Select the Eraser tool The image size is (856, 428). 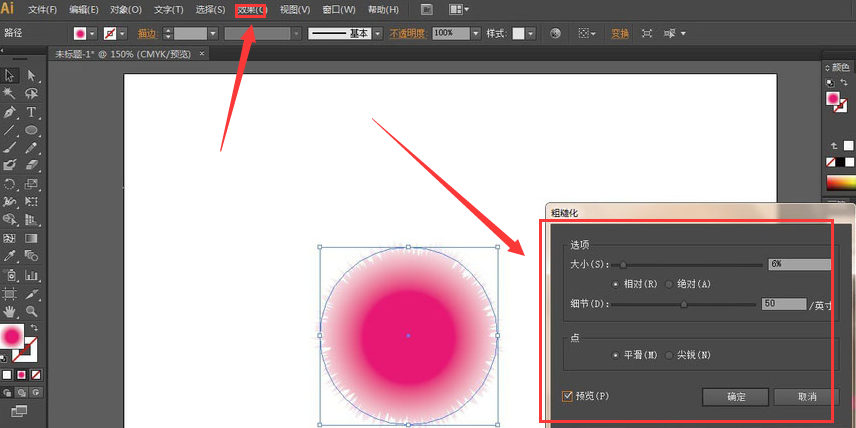(31, 164)
